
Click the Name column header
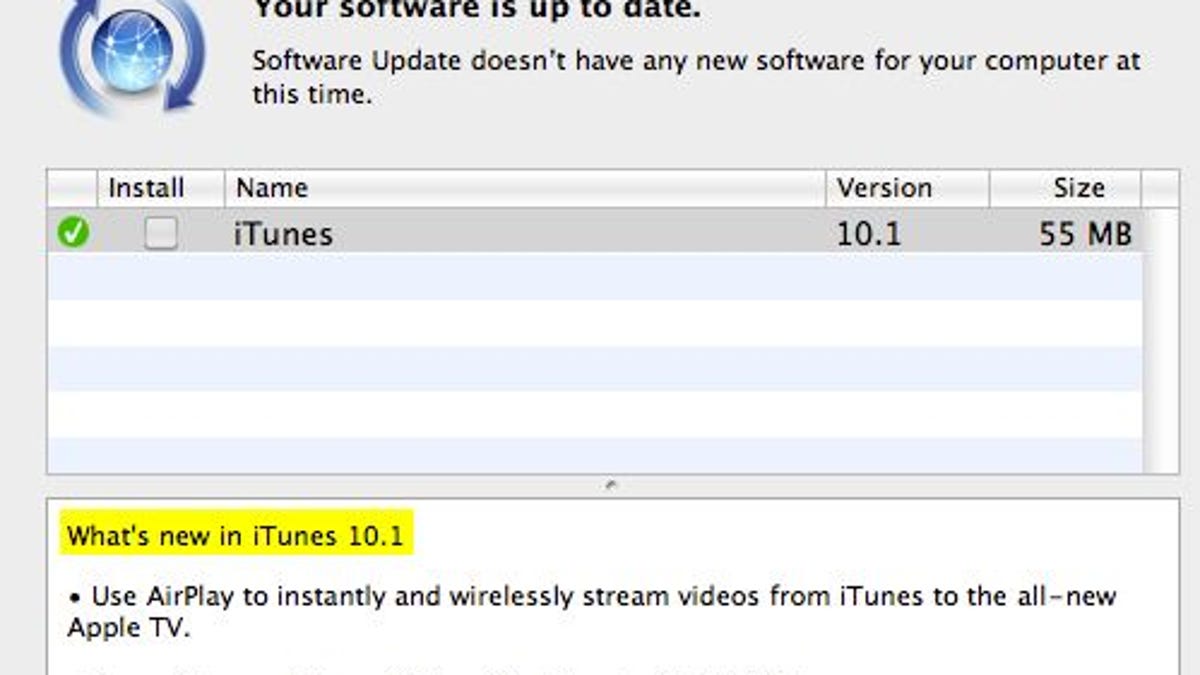coord(271,187)
